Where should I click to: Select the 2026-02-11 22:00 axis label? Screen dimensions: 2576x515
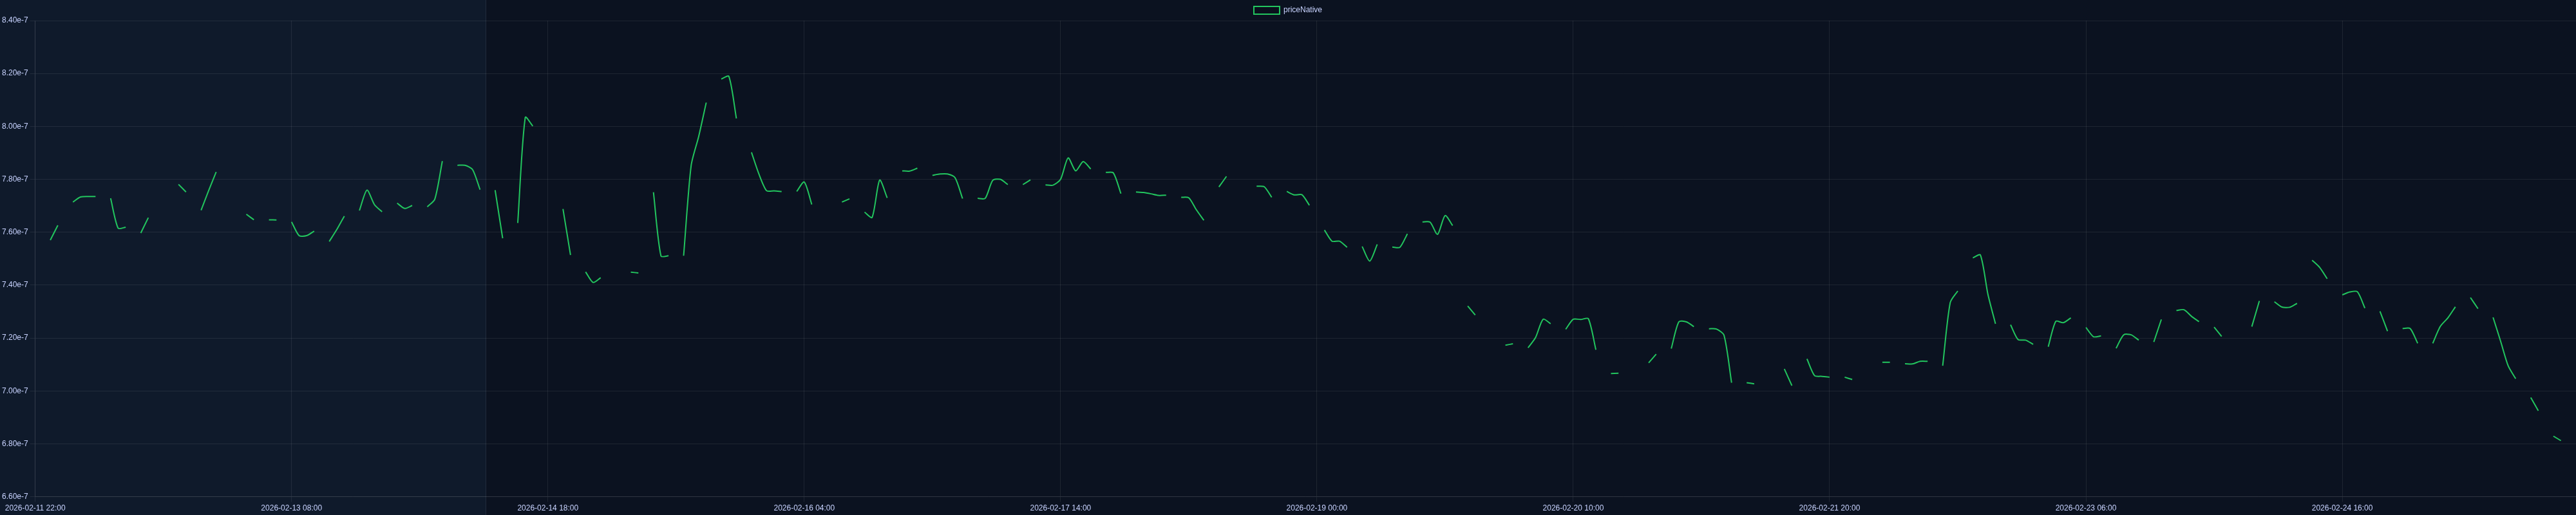point(35,508)
